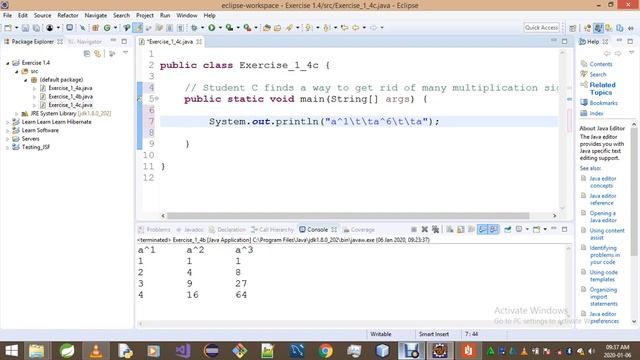The image size is (640, 360).
Task: Open the Project menu
Action: pos(145,15)
